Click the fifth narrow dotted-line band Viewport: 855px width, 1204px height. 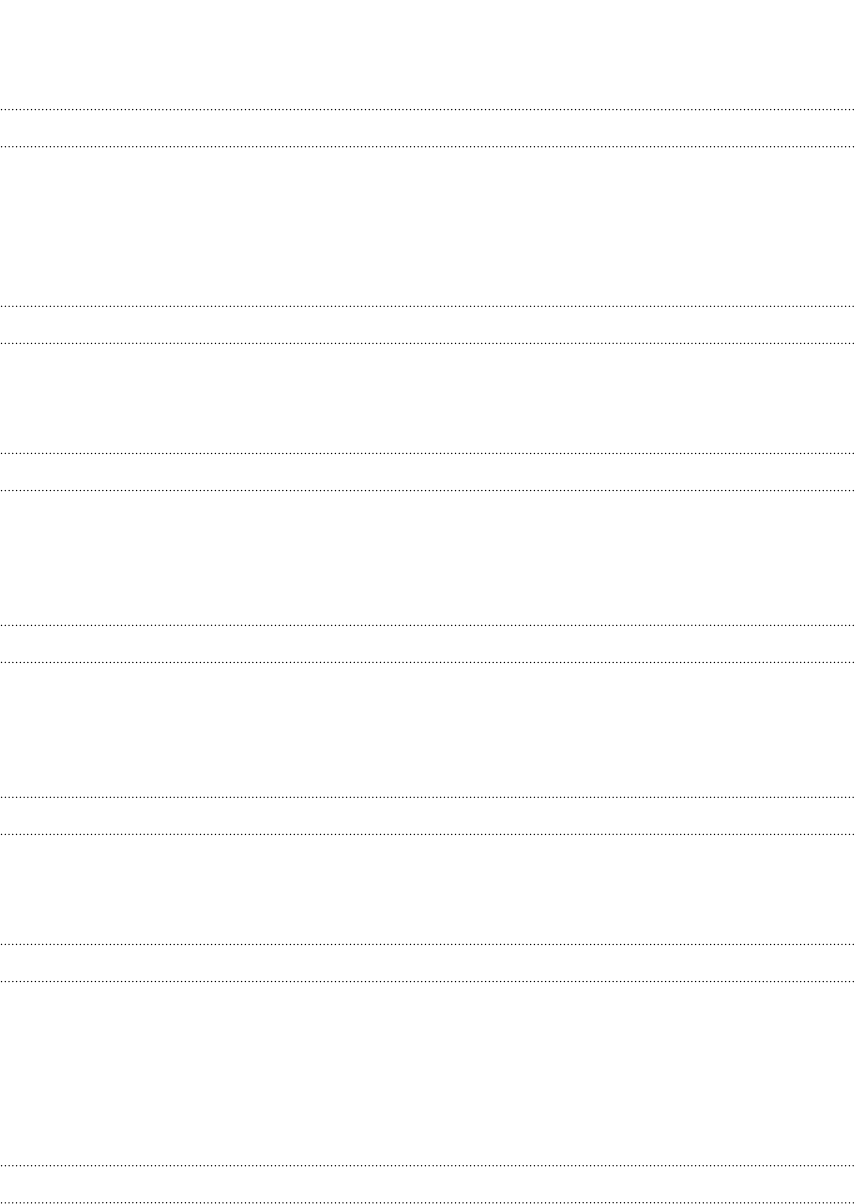pyautogui.click(x=427, y=815)
